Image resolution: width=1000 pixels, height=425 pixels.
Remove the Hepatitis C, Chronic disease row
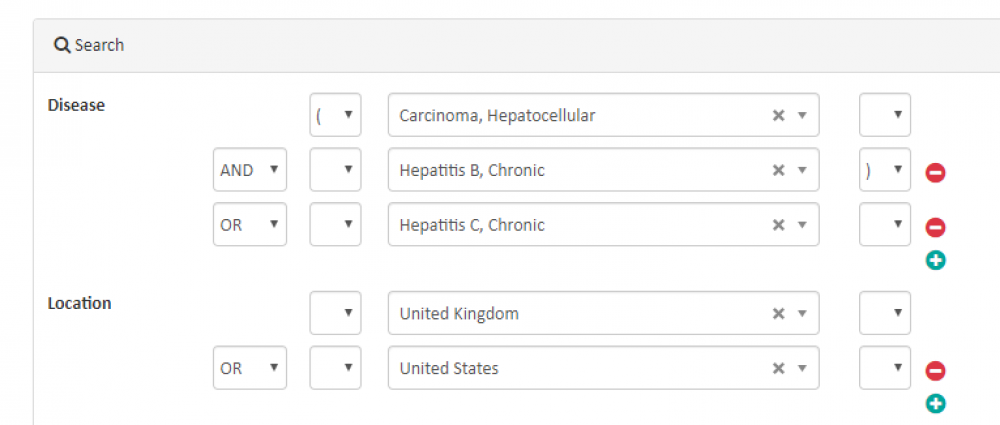click(x=936, y=227)
